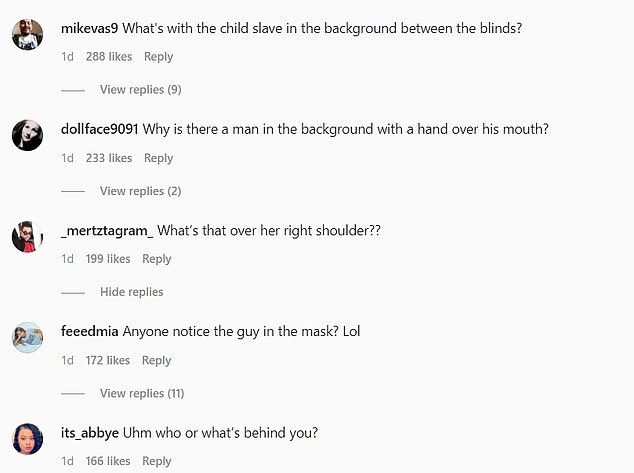
Task: View the 2 replies to dollface9091
Action: point(140,191)
